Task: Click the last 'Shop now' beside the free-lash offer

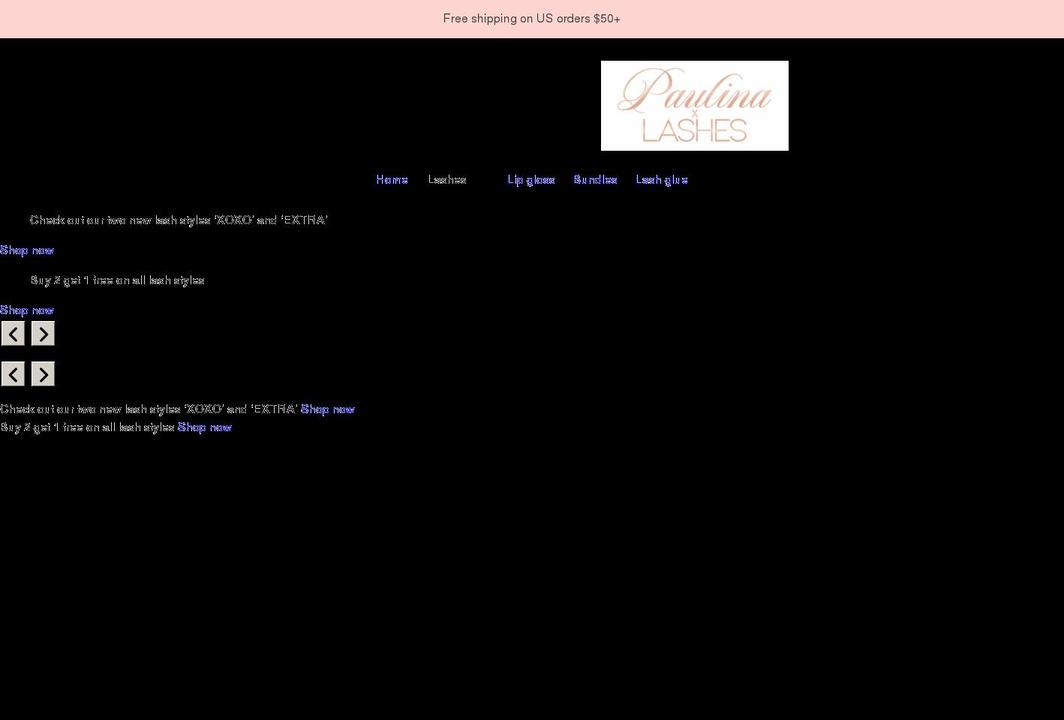Action: click(204, 426)
